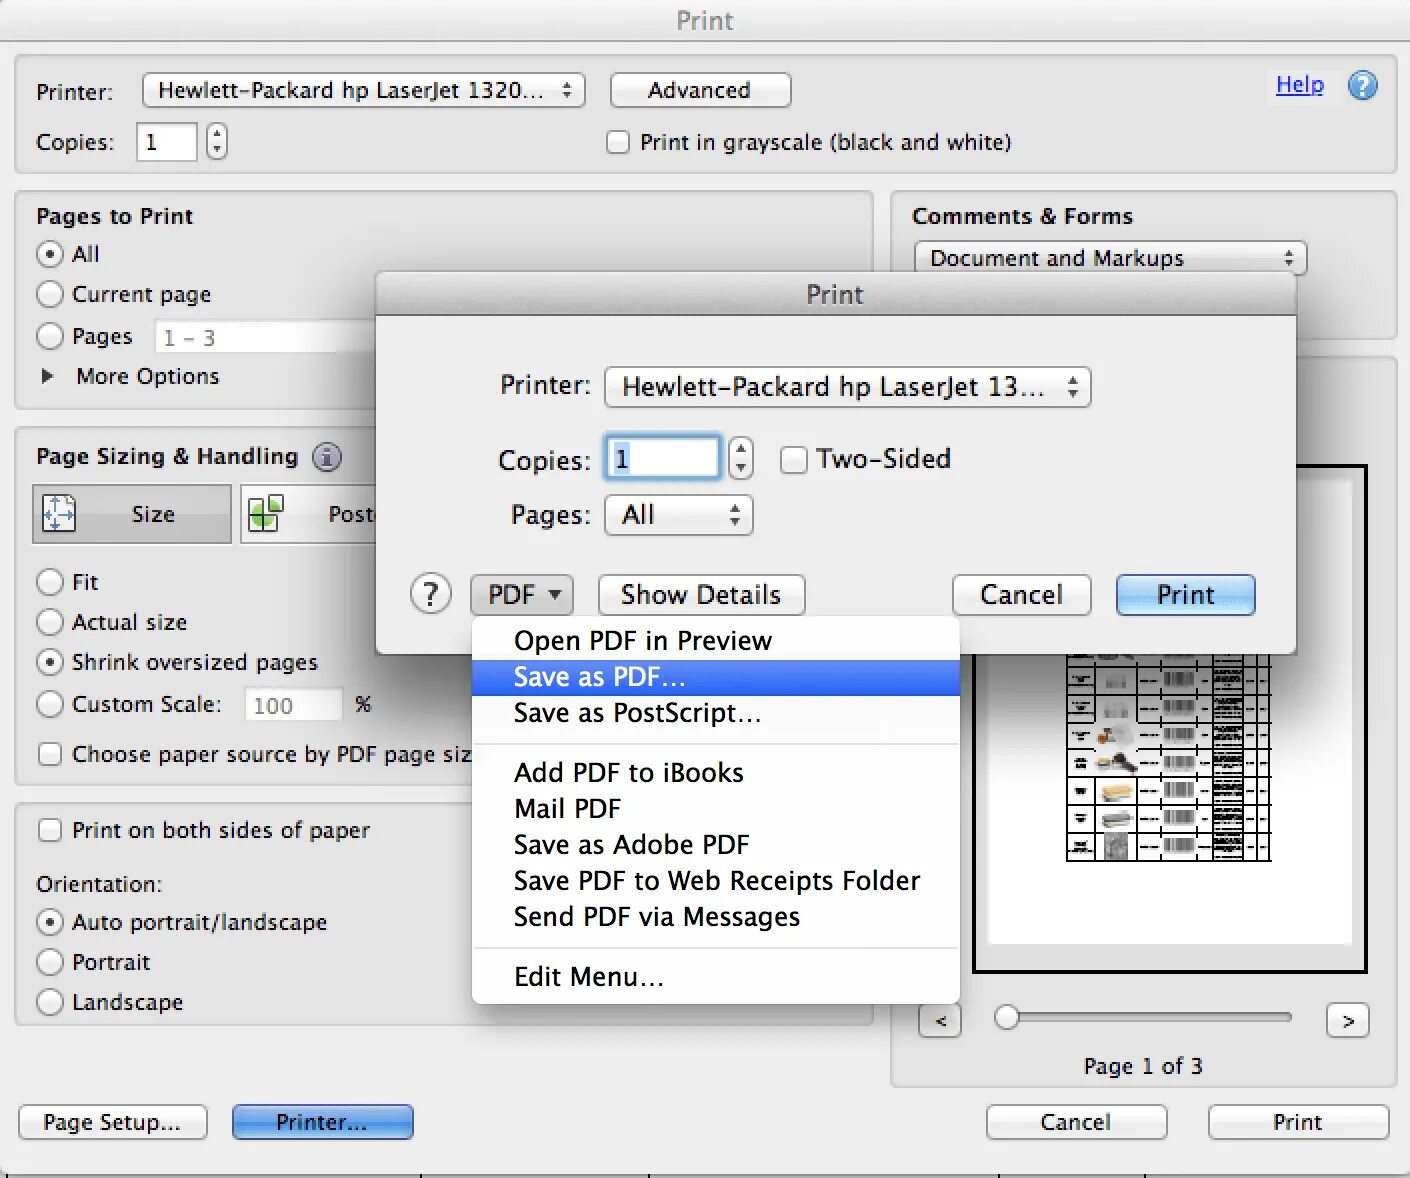The image size is (1410, 1178).
Task: Choose Open PDF in Preview
Action: 715,640
